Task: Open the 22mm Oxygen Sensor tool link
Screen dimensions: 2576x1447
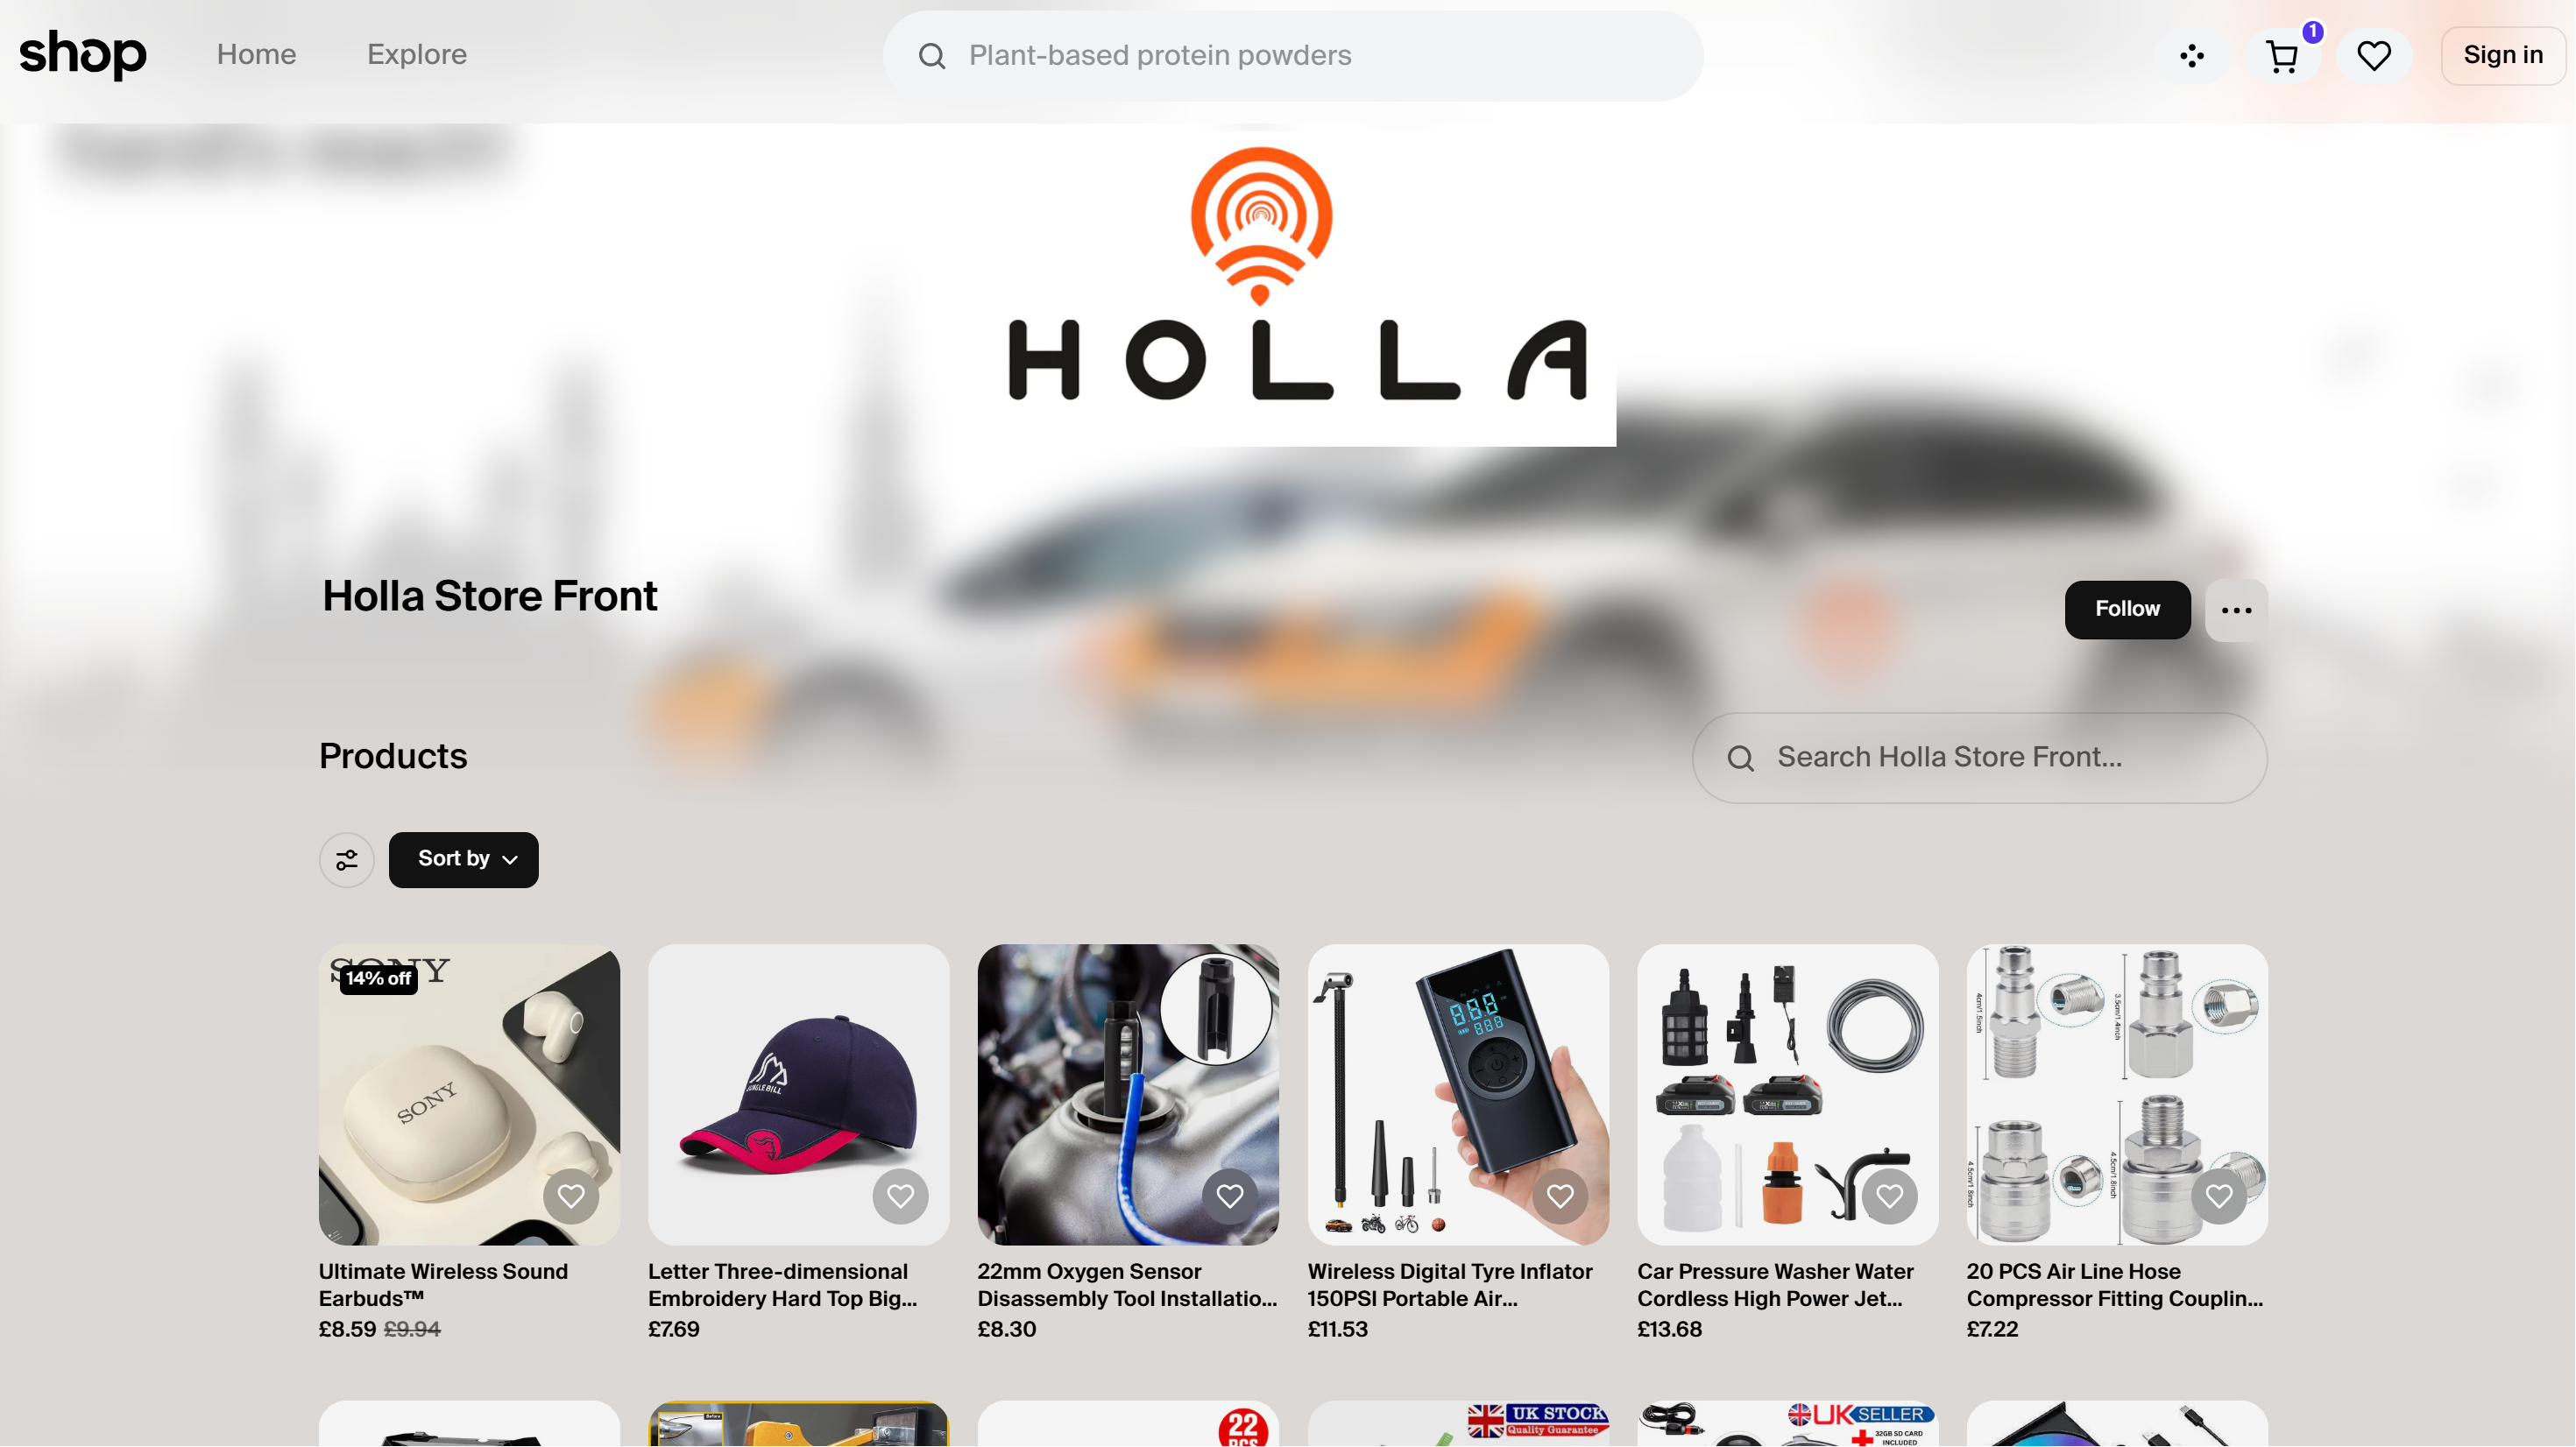Action: [1127, 1285]
